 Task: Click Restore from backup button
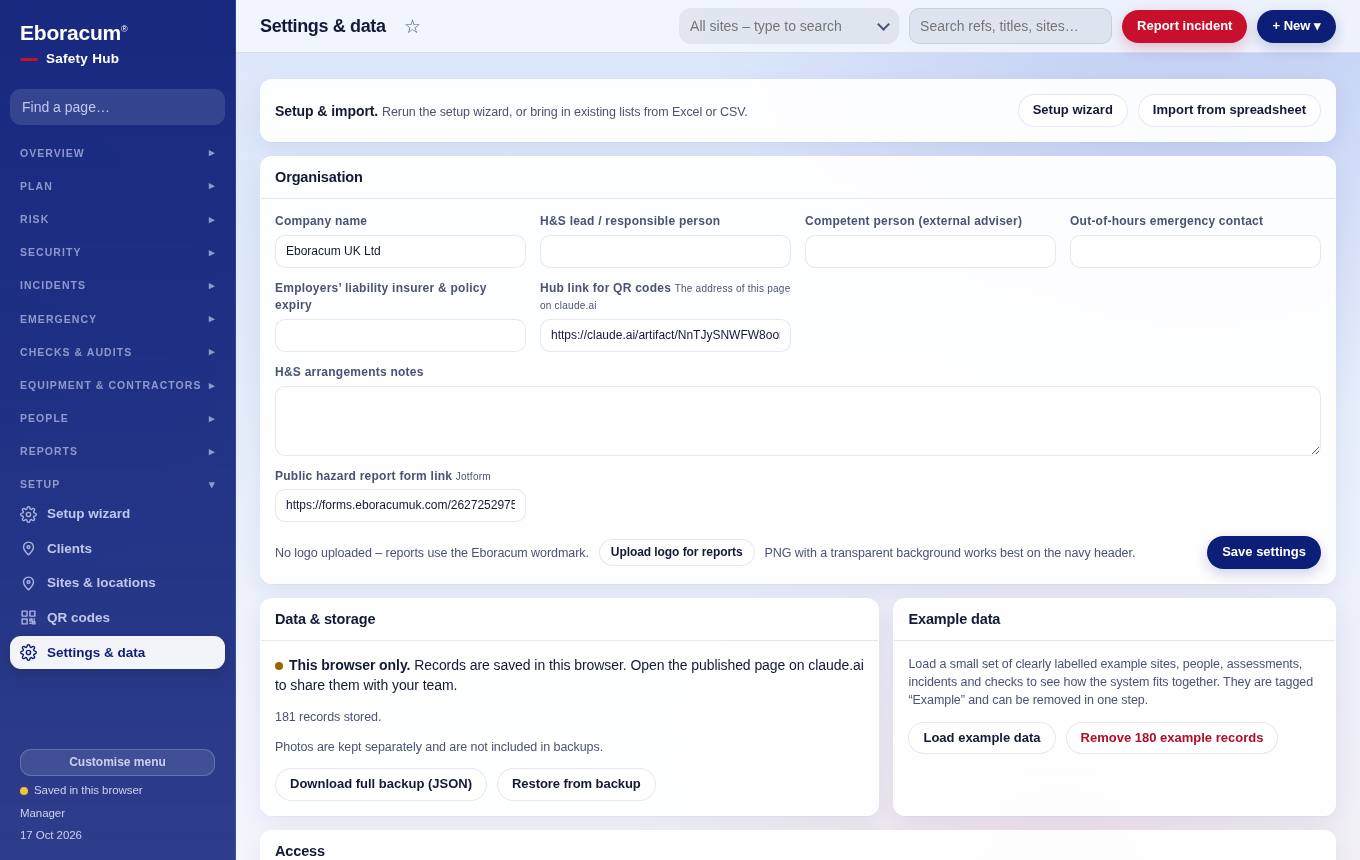576,784
